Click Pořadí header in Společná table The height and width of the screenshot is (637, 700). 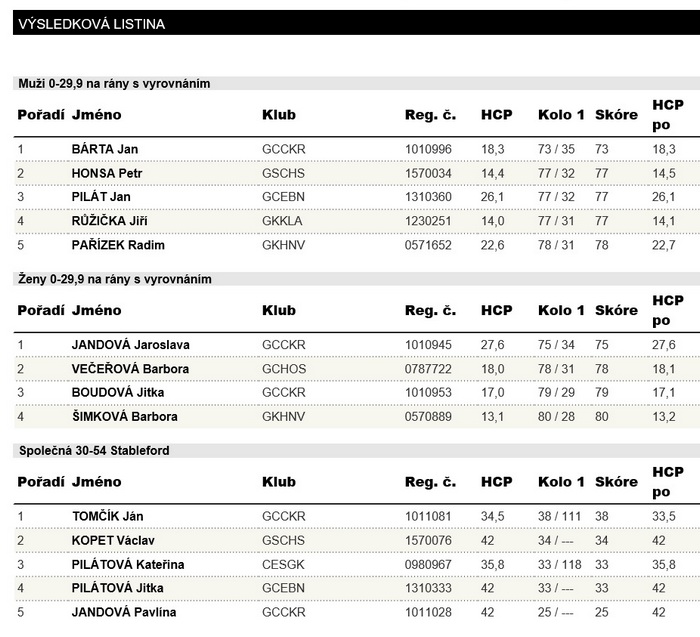41,482
